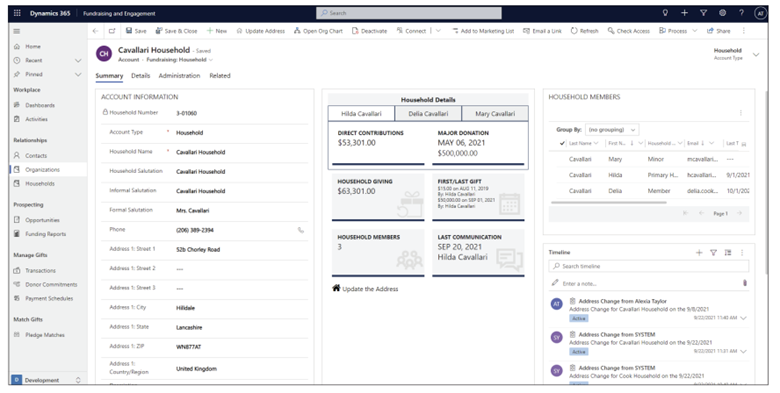The width and height of the screenshot is (780, 393).
Task: Click Deactivate command
Action: 369,31
